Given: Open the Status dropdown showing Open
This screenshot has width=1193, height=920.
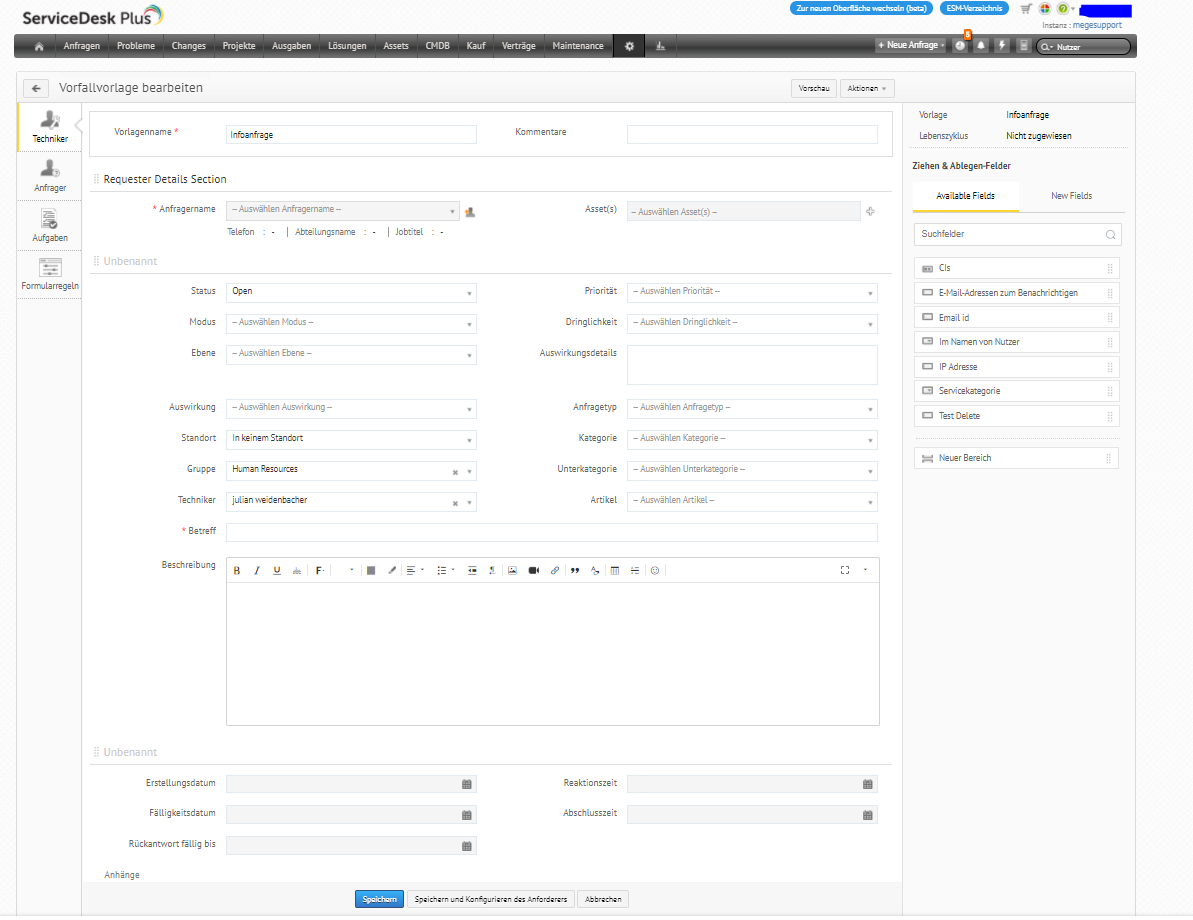Looking at the screenshot, I should [352, 292].
